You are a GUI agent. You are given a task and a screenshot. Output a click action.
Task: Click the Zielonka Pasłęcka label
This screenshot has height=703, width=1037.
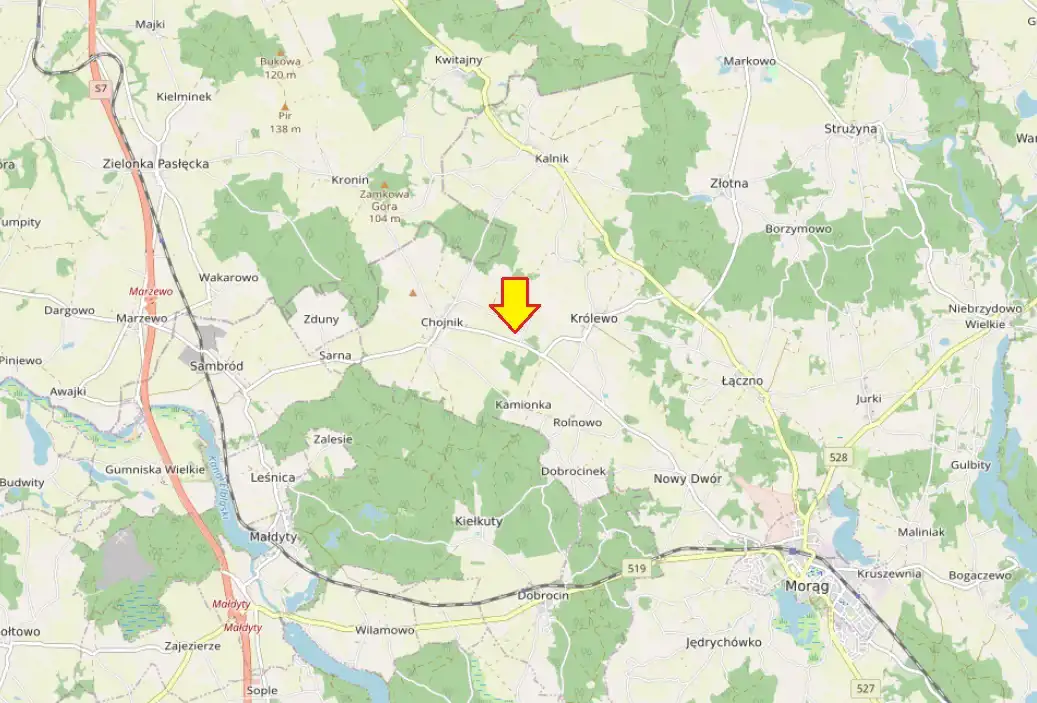click(156, 163)
